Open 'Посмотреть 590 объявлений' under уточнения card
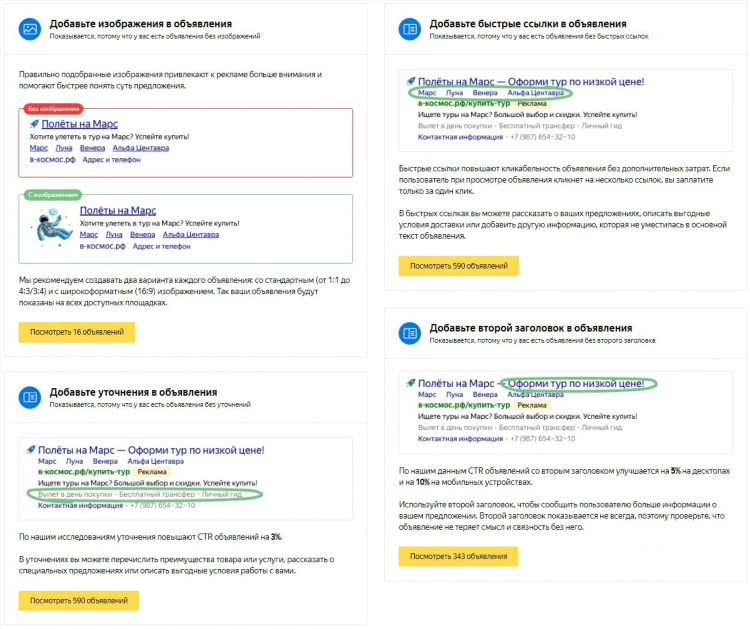Viewport: 750px width, 629px height. (79, 601)
